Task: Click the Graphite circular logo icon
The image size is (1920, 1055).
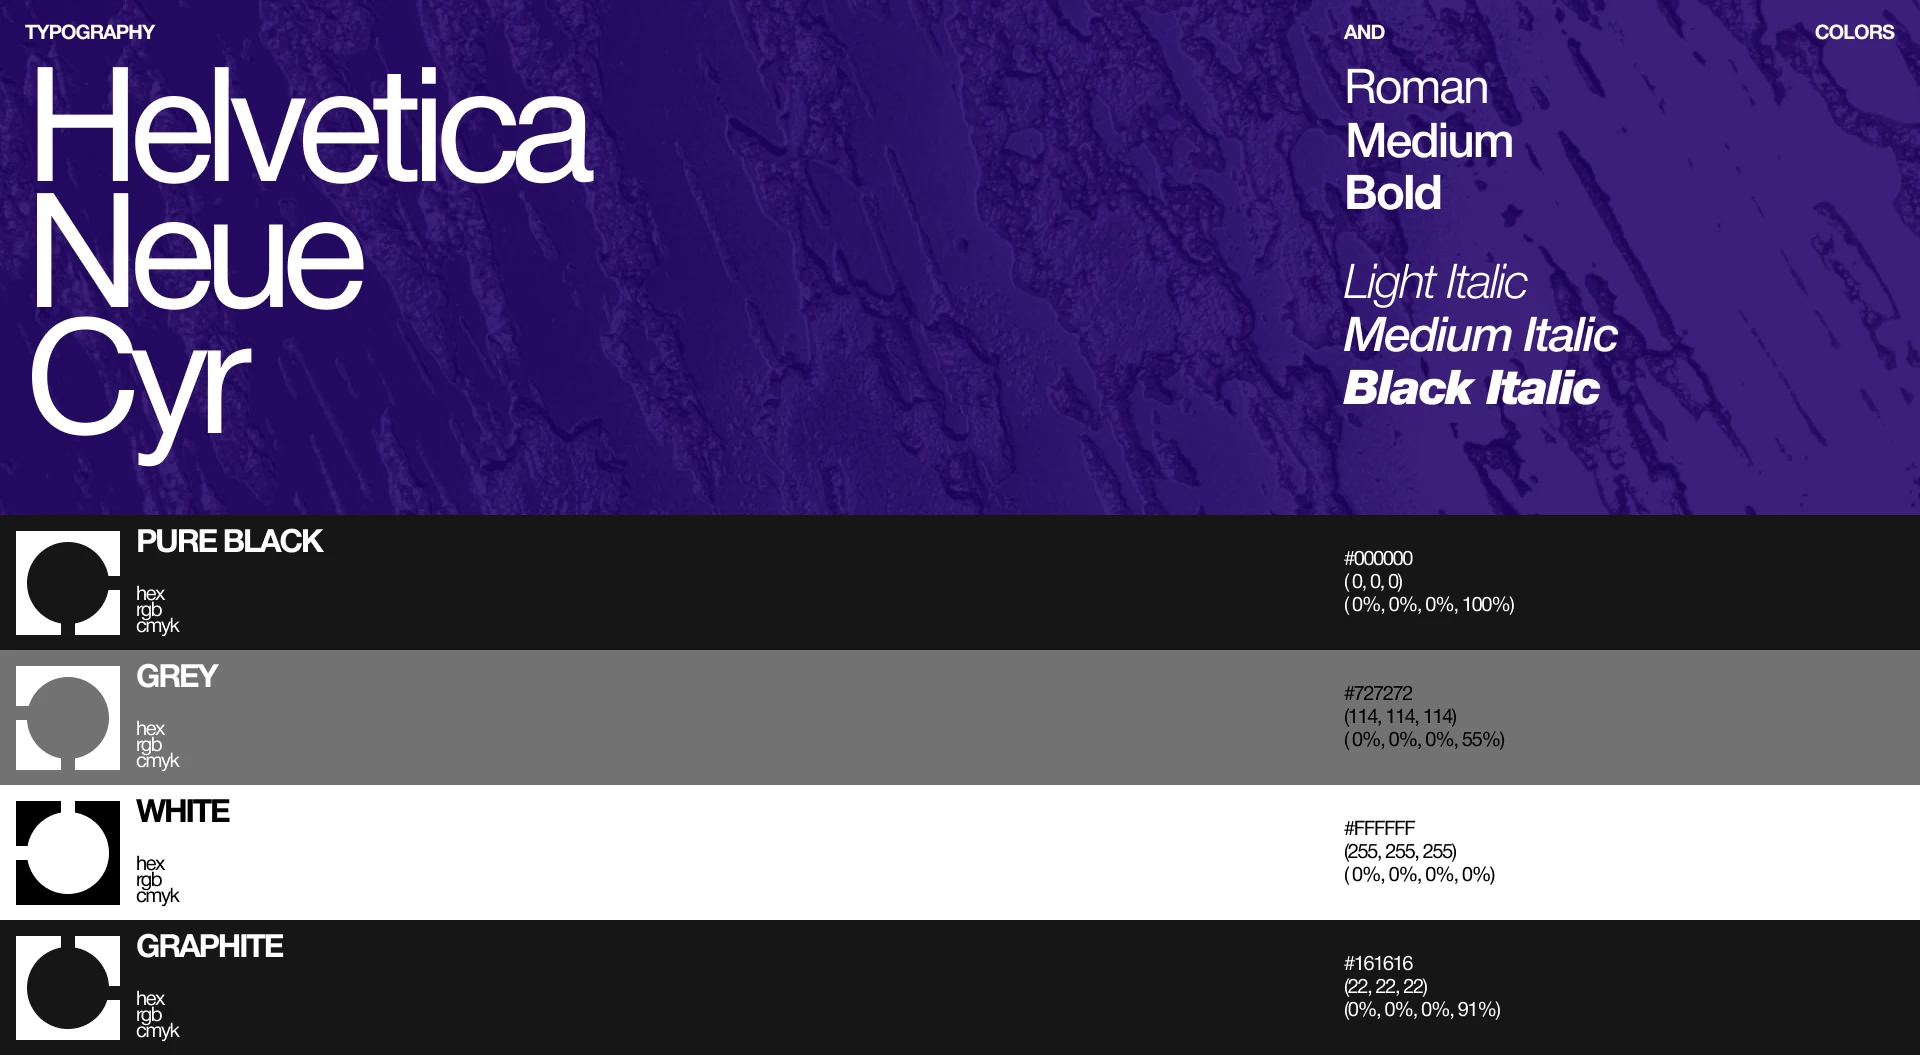Action: pyautogui.click(x=68, y=988)
